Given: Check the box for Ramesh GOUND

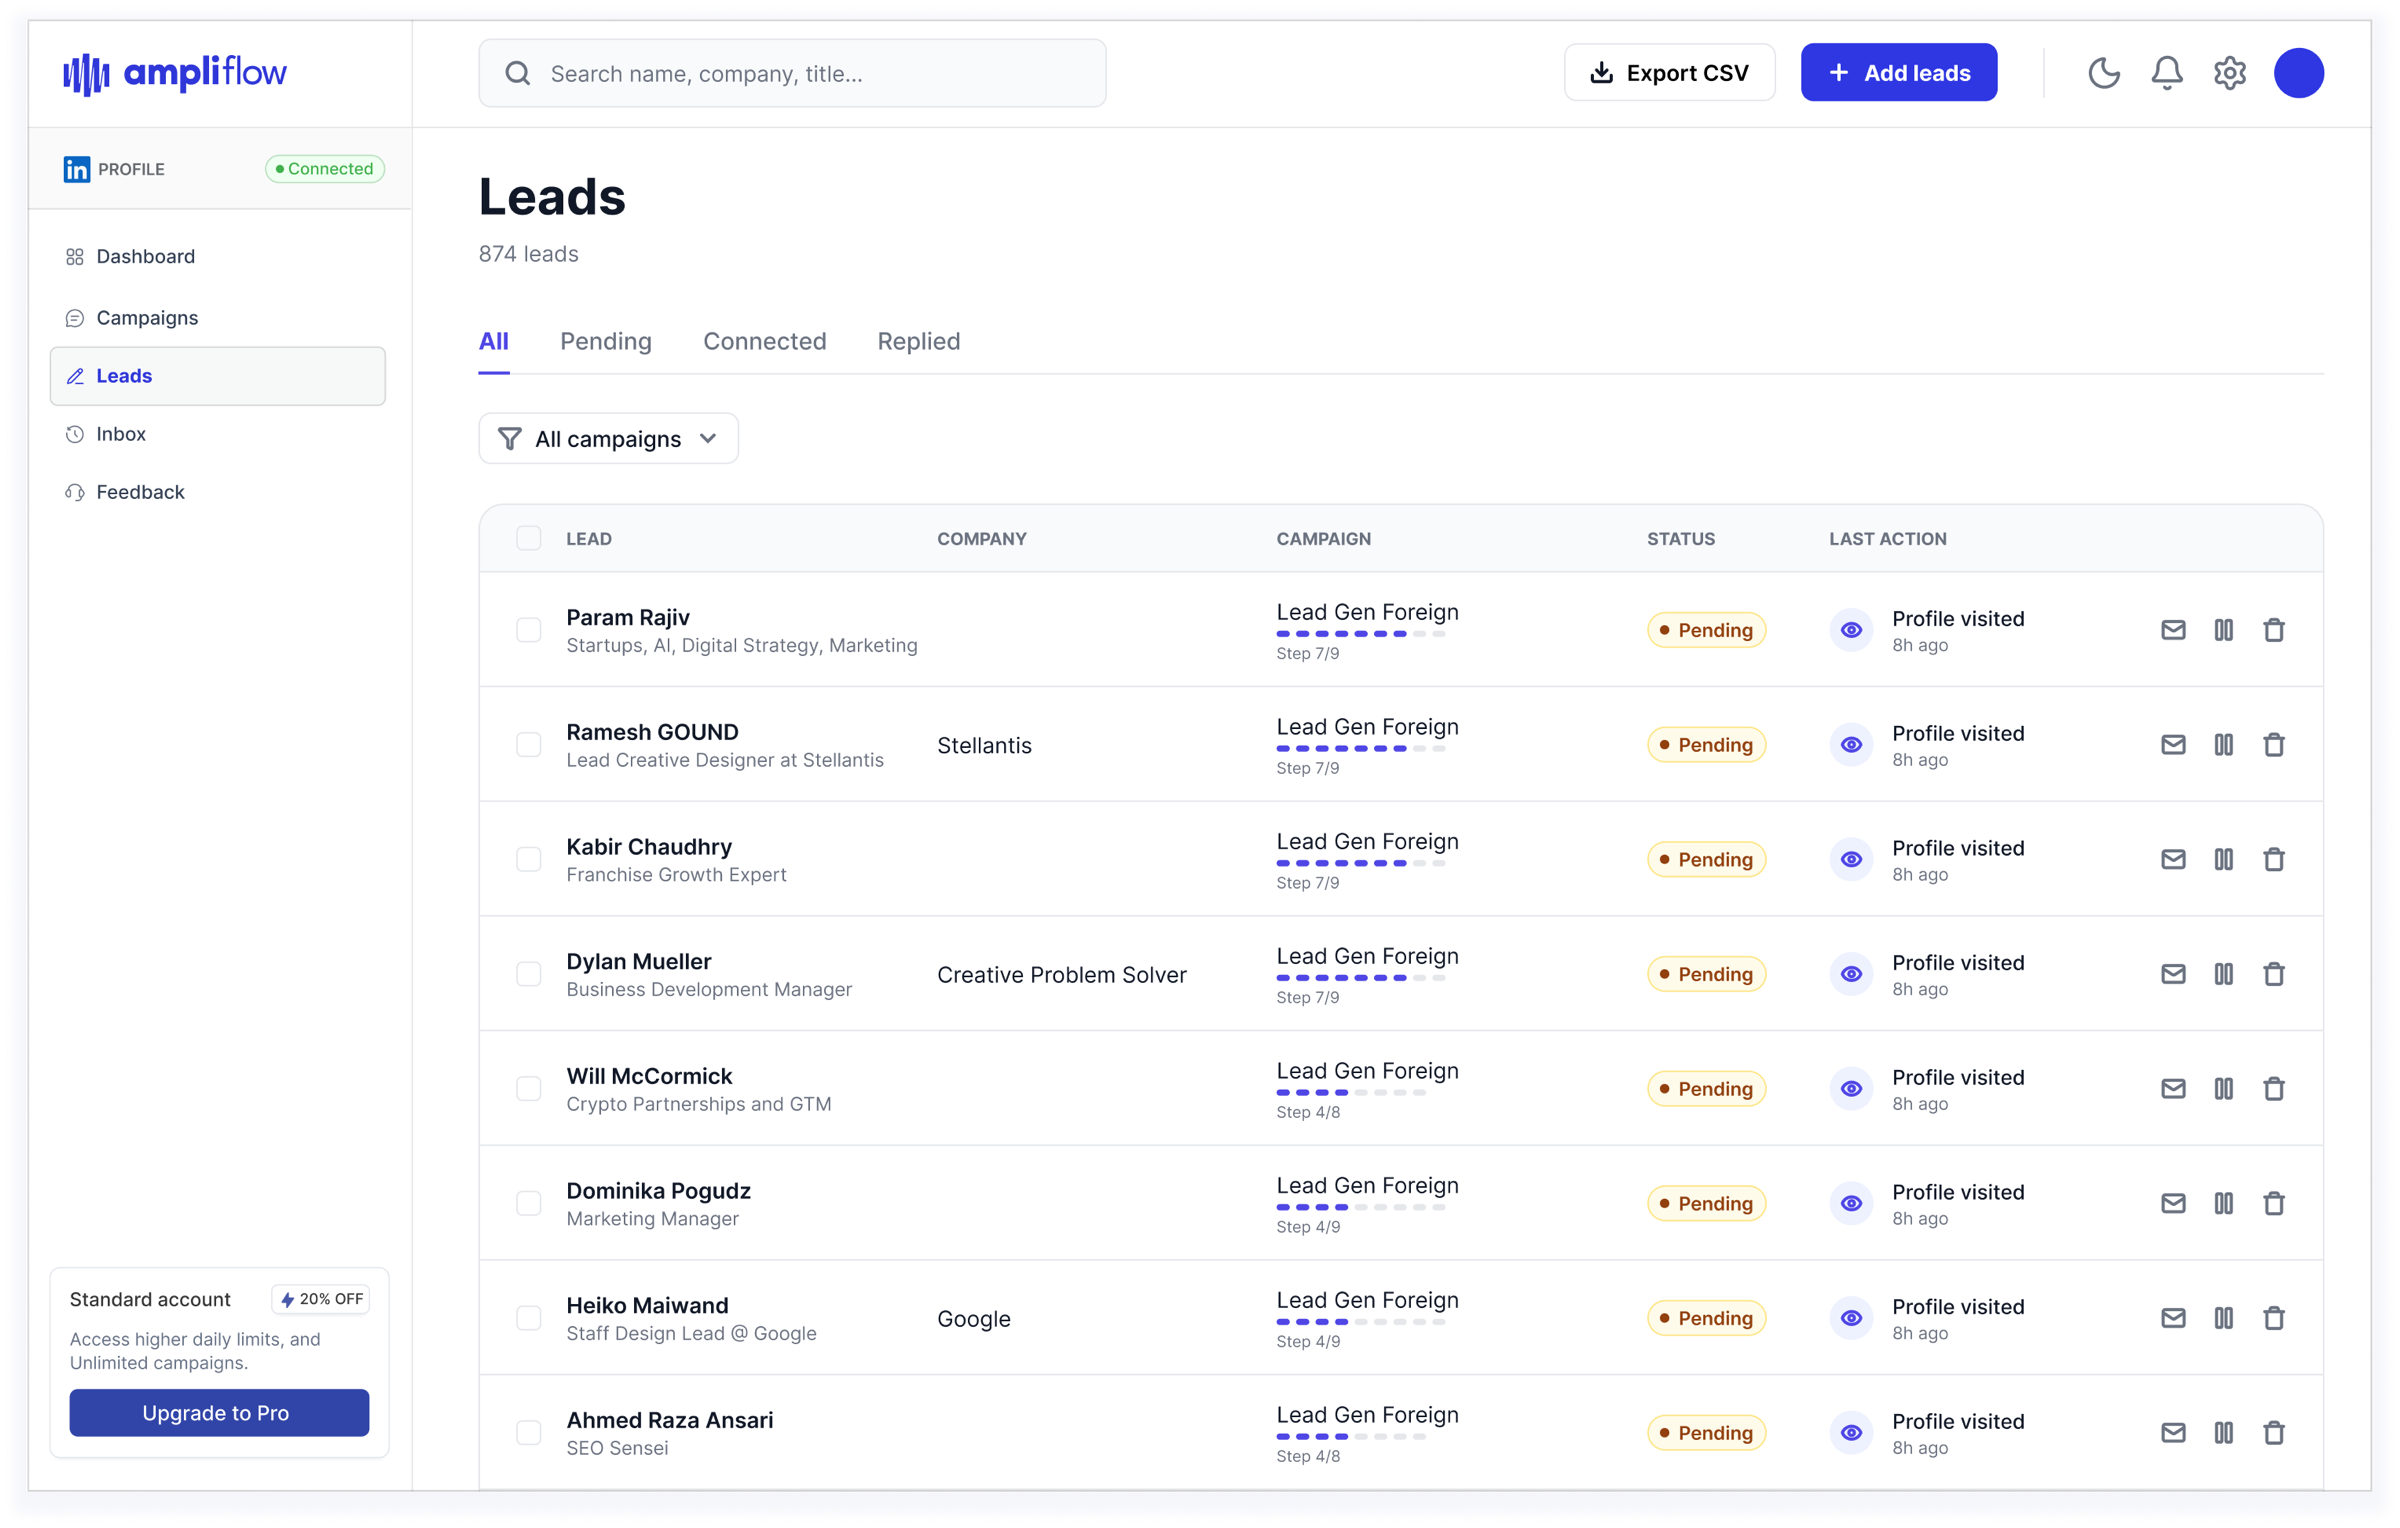Looking at the screenshot, I should tap(529, 745).
